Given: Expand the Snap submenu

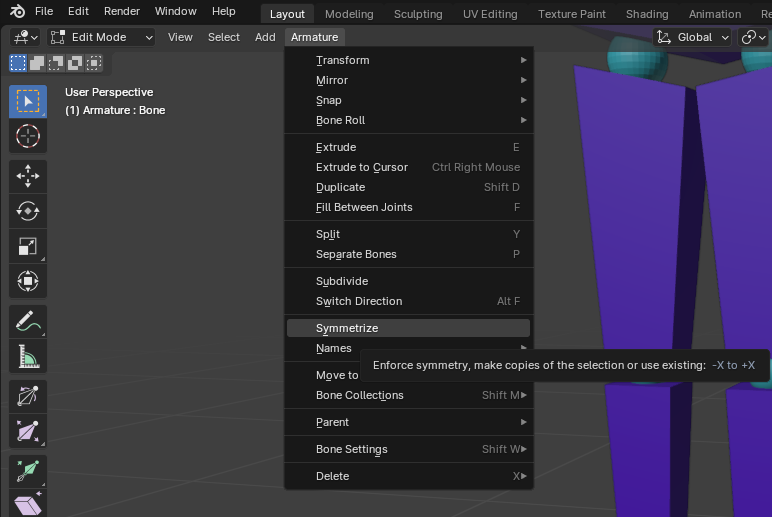Looking at the screenshot, I should tap(409, 100).
